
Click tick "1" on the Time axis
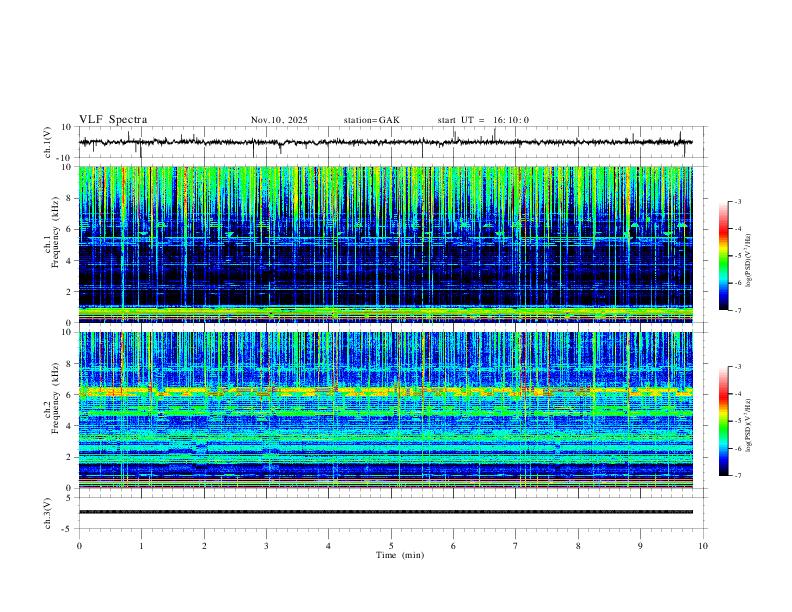pyautogui.click(x=141, y=546)
